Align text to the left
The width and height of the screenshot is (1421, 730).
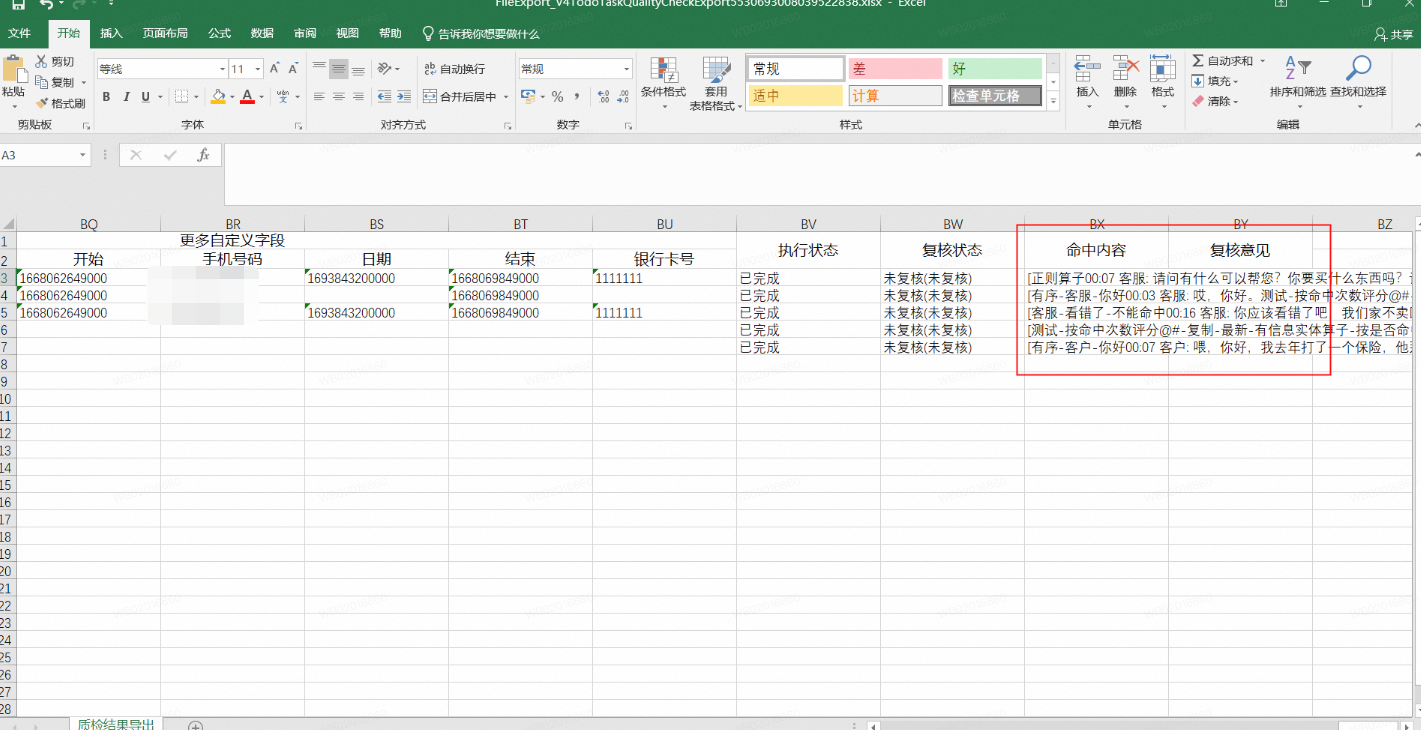point(319,97)
